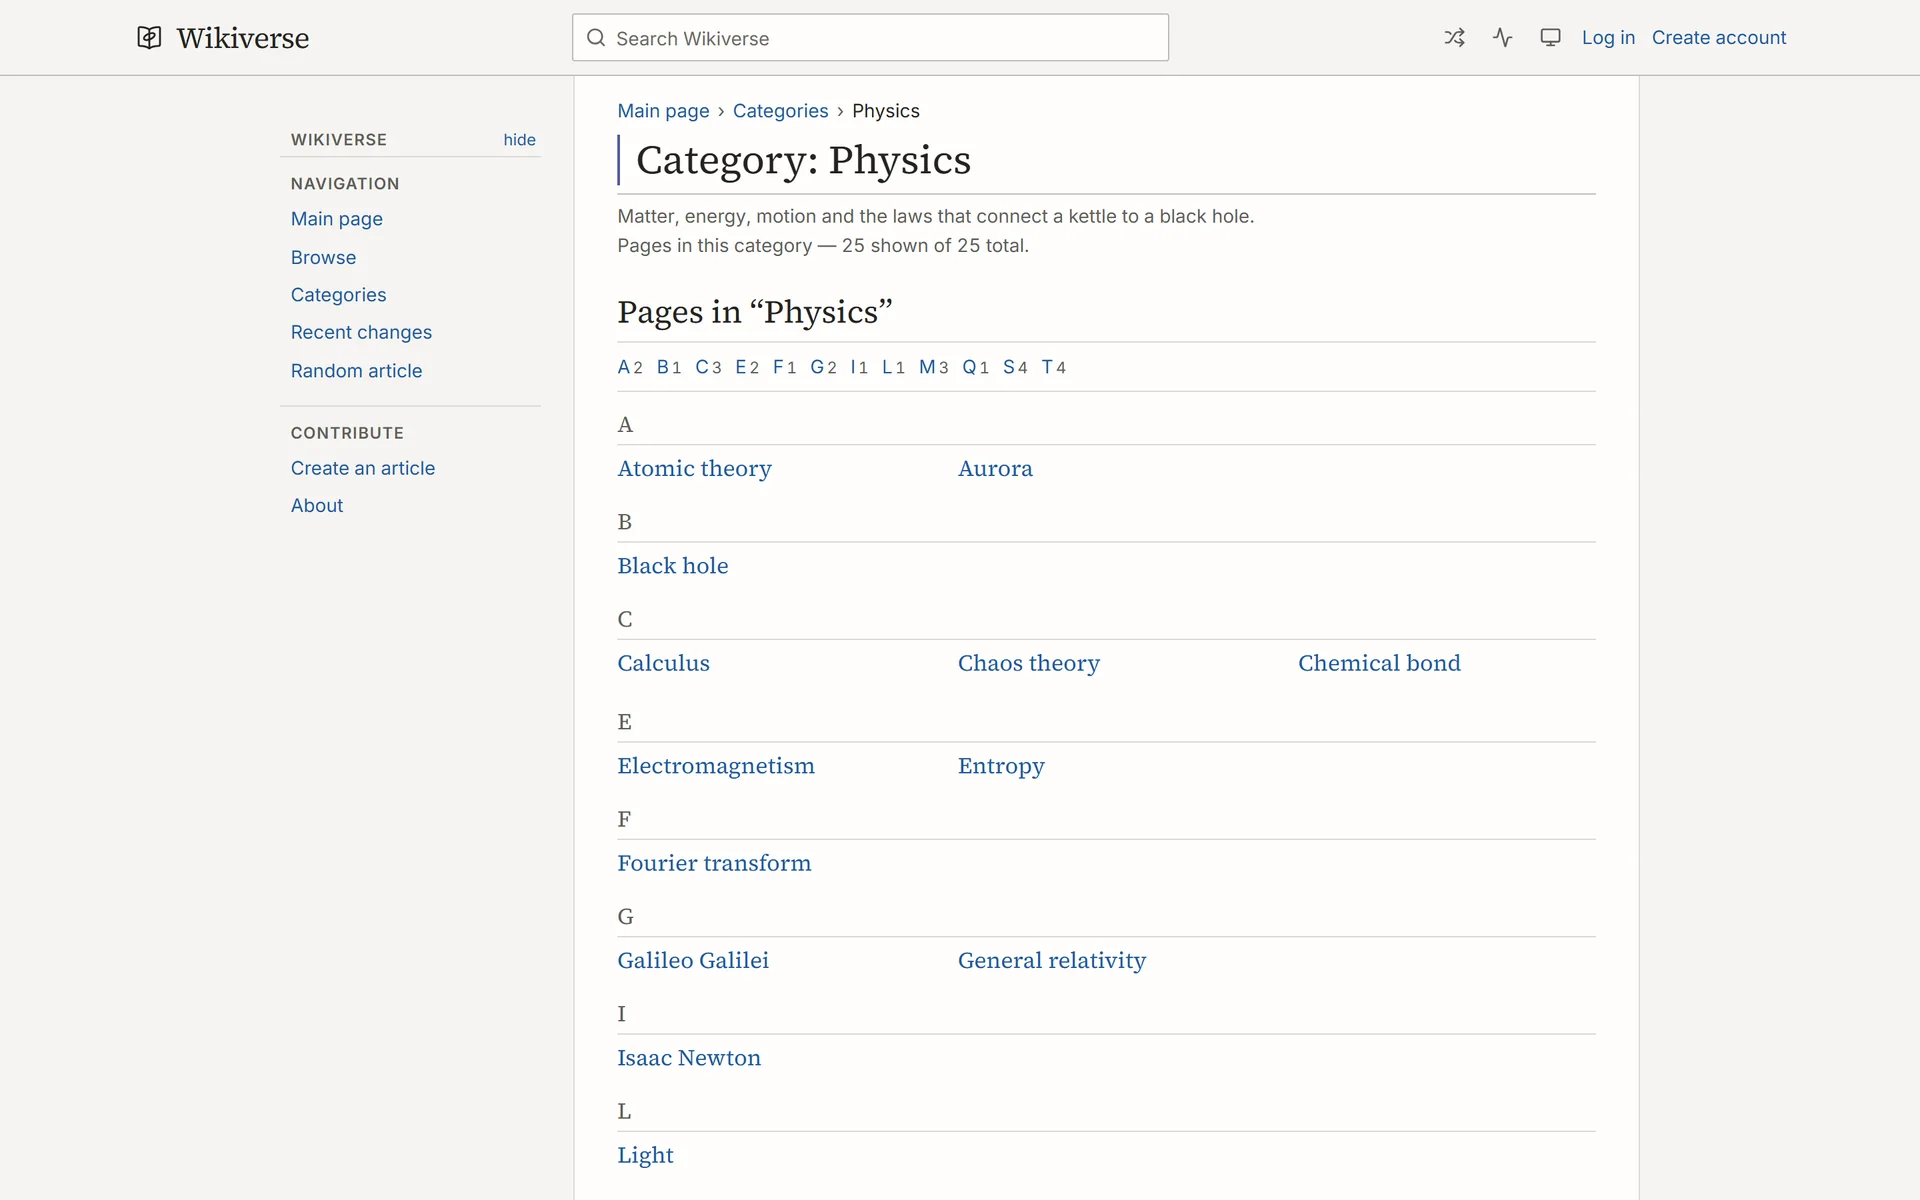
Task: Click the Wikiverse book logo icon
Action: click(x=149, y=38)
